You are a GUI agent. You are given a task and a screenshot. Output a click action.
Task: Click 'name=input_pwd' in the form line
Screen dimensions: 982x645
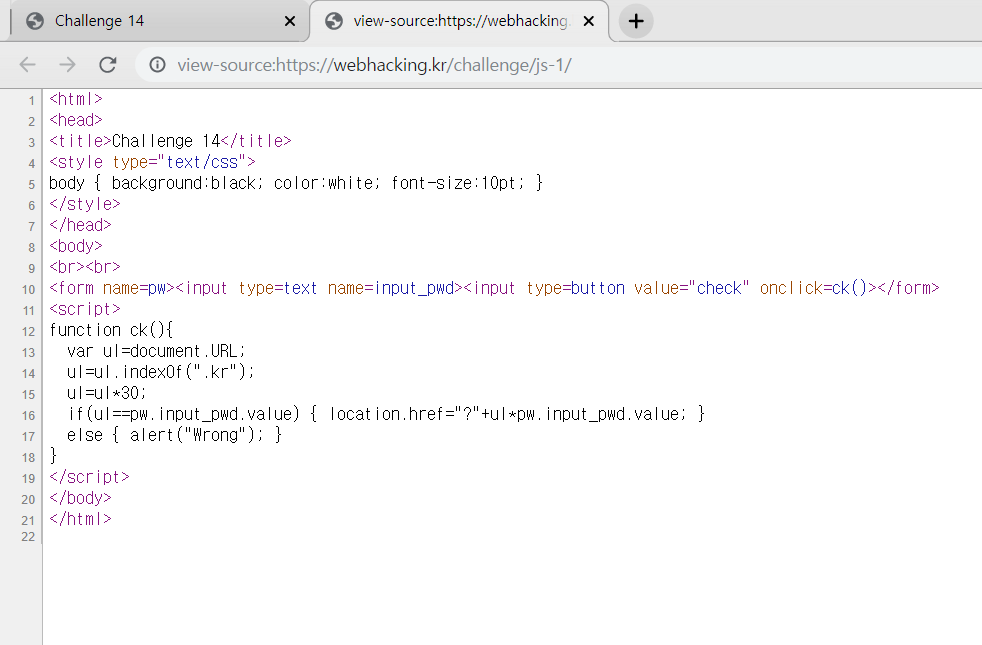tap(391, 288)
